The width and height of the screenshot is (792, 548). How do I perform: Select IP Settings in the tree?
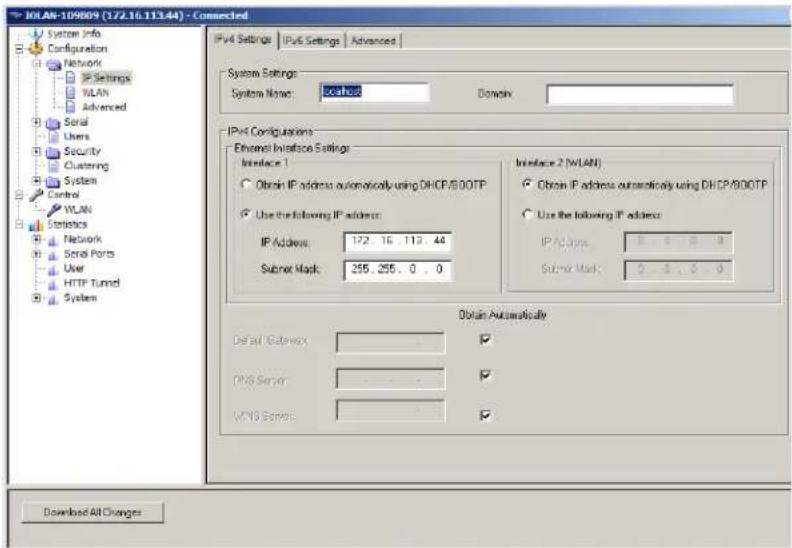click(x=107, y=78)
